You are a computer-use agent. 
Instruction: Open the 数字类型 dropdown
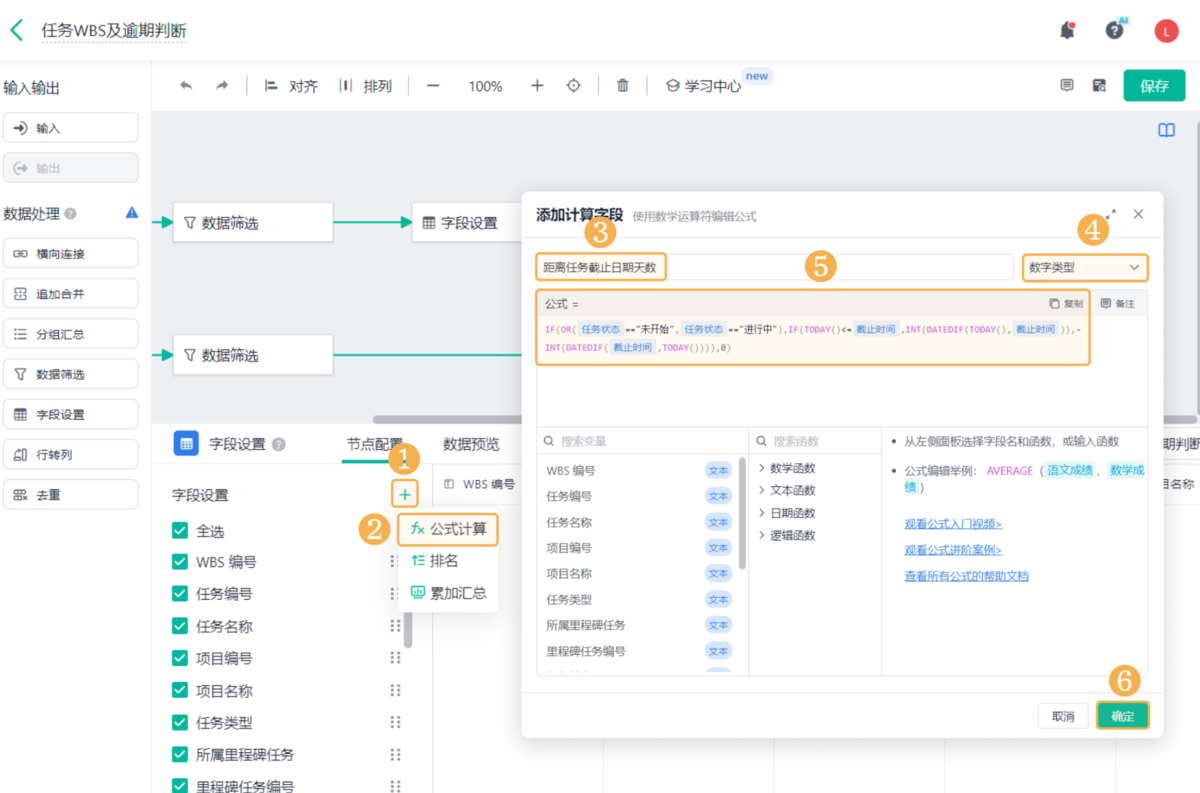pyautogui.click(x=1084, y=267)
